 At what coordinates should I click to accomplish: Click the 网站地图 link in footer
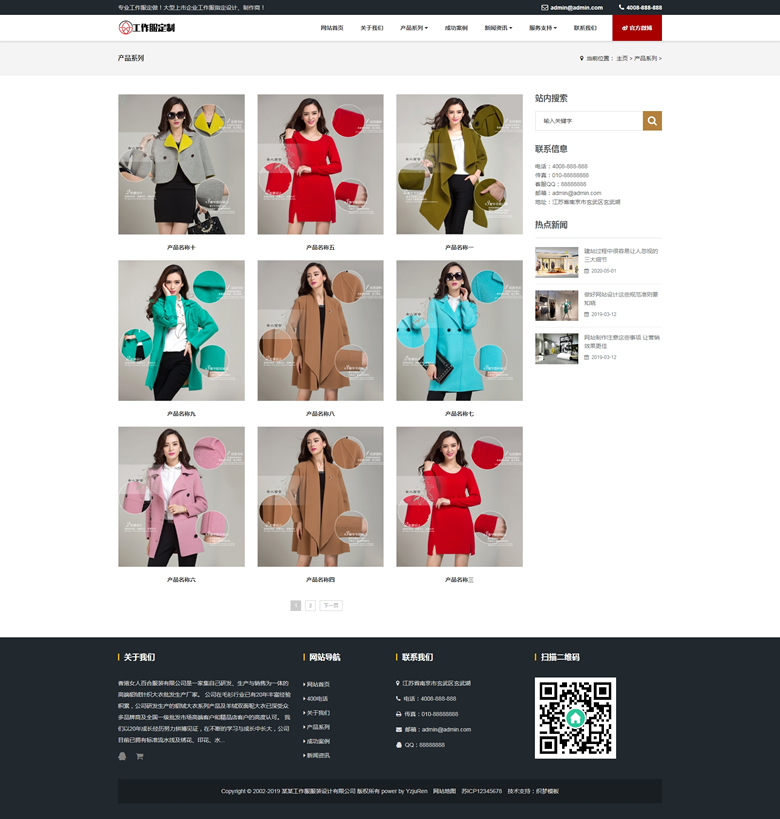(445, 791)
